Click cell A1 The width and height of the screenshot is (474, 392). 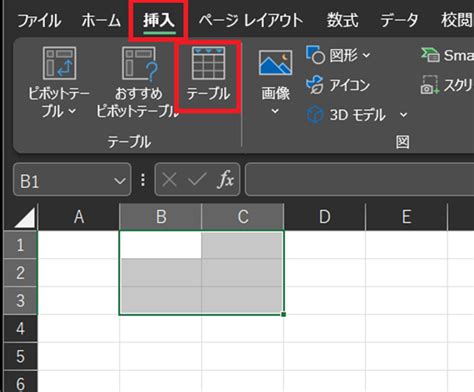pos(79,245)
